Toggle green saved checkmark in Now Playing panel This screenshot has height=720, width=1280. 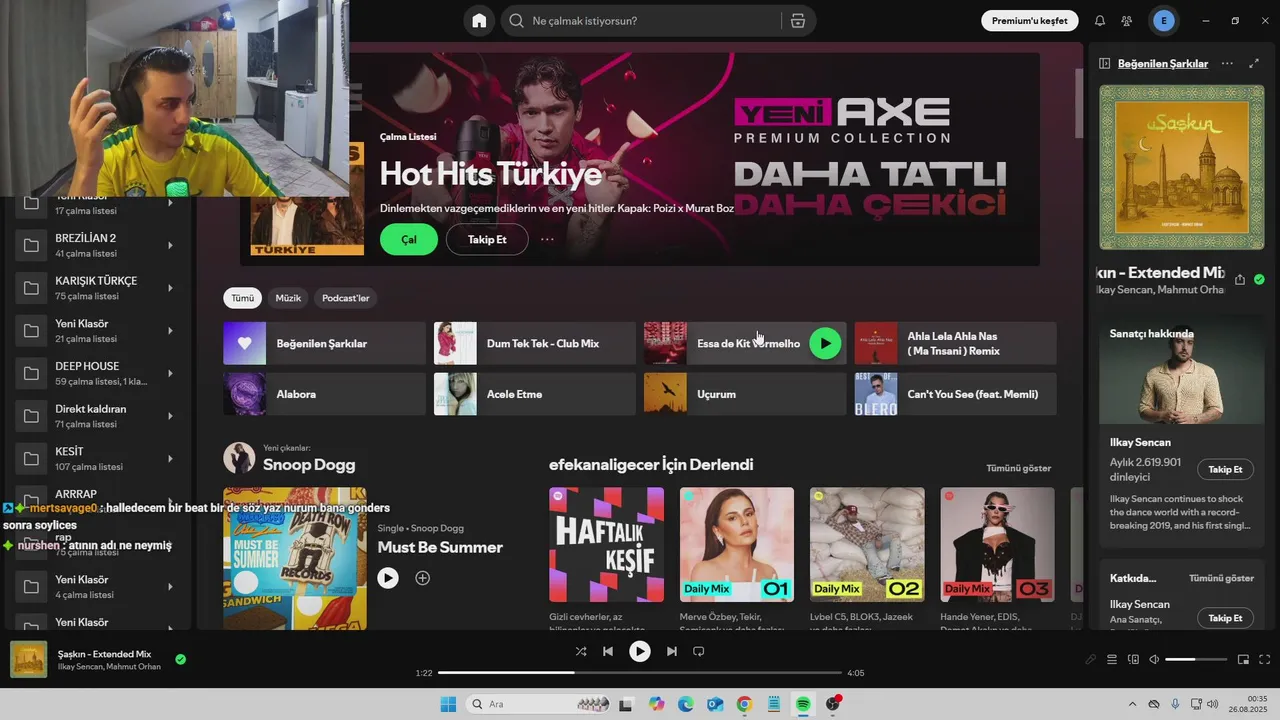click(1259, 280)
